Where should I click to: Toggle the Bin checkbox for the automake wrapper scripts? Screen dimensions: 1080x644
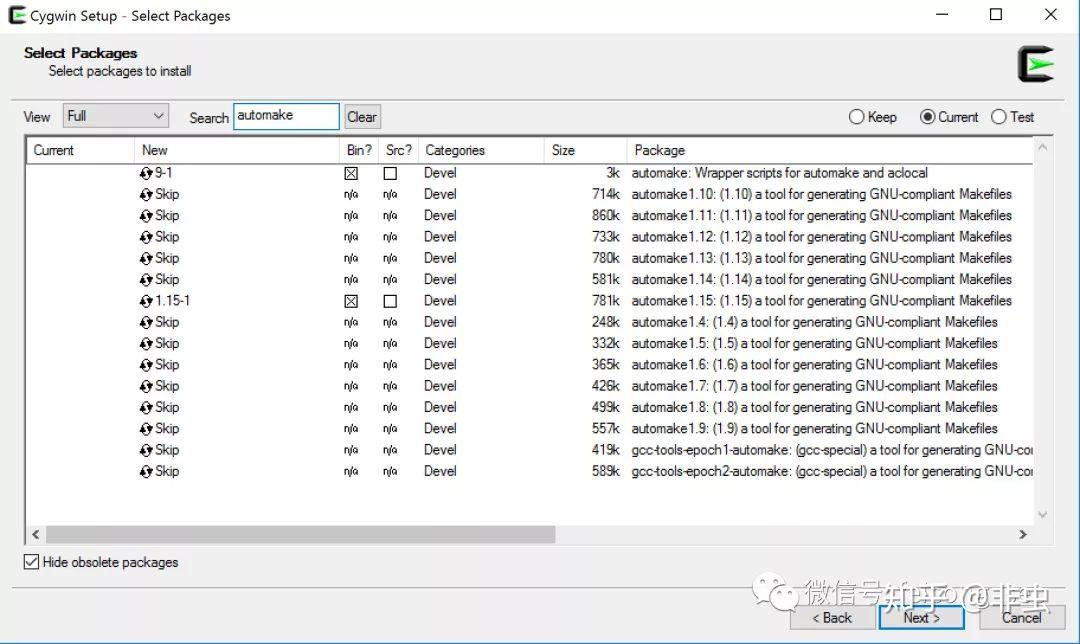351,174
